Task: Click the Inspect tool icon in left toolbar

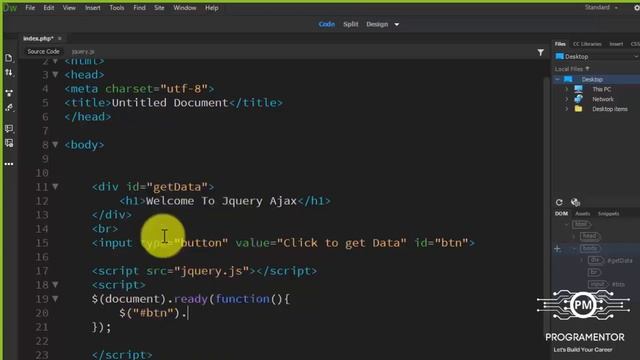Action: coord(9,108)
